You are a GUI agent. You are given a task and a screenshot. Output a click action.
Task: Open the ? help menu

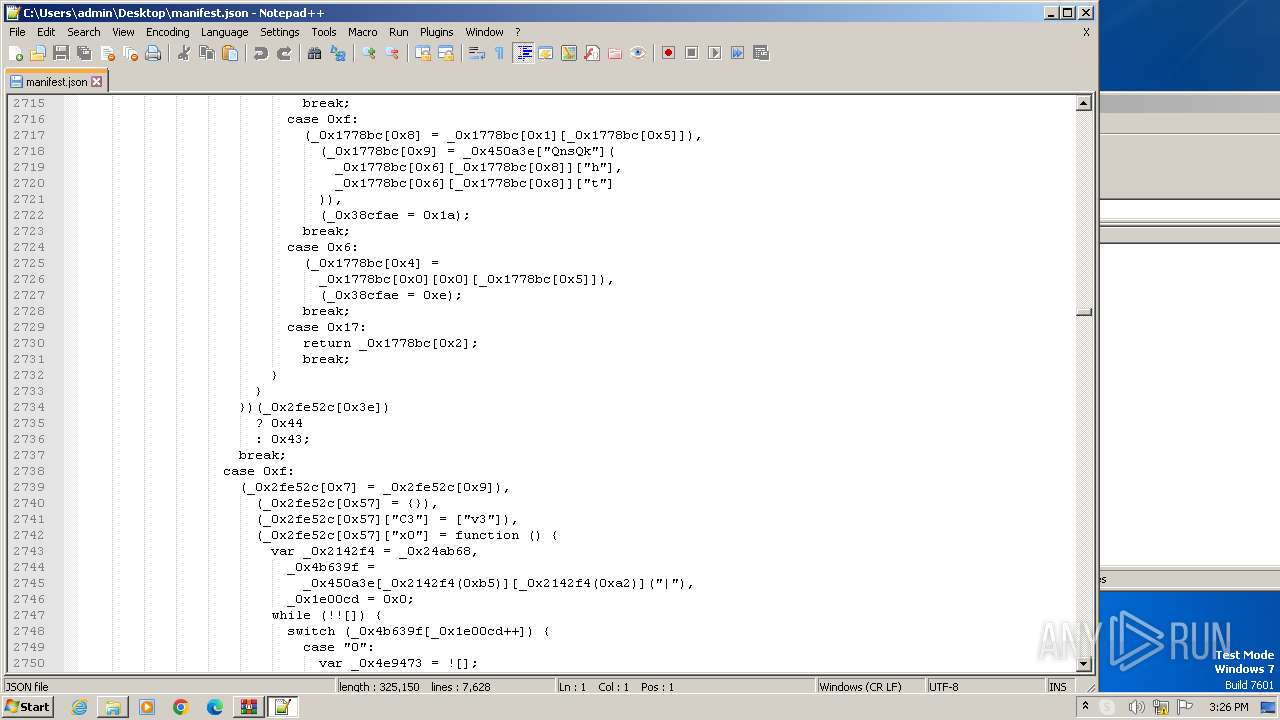pyautogui.click(x=517, y=32)
